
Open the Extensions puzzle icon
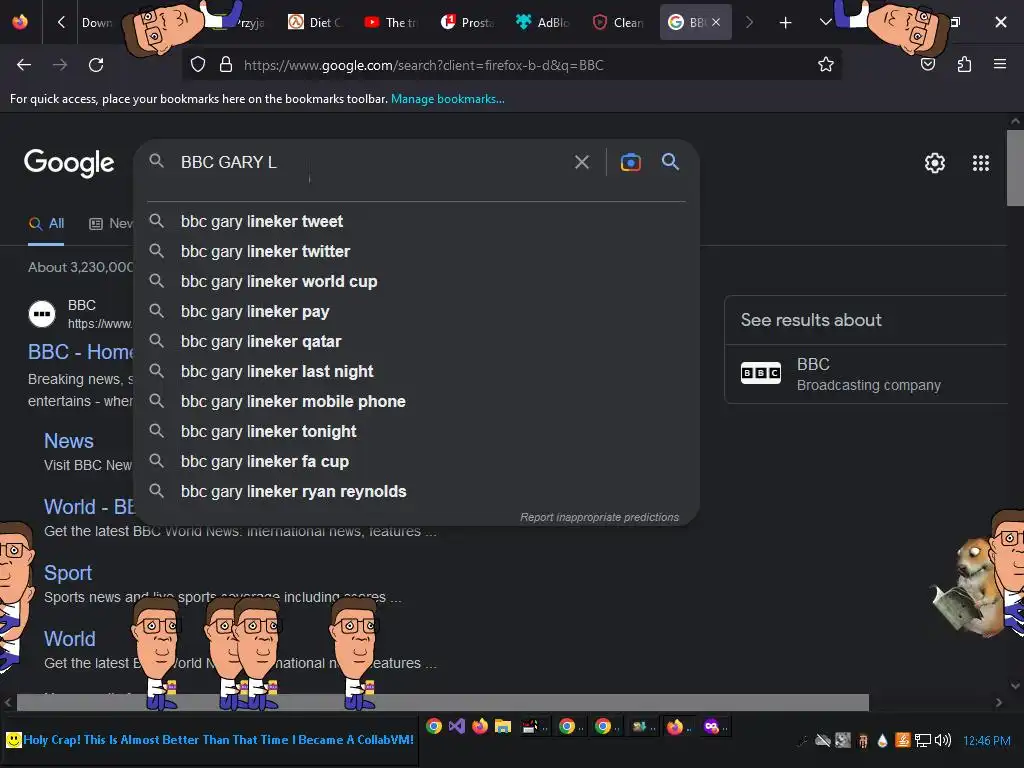(x=964, y=64)
